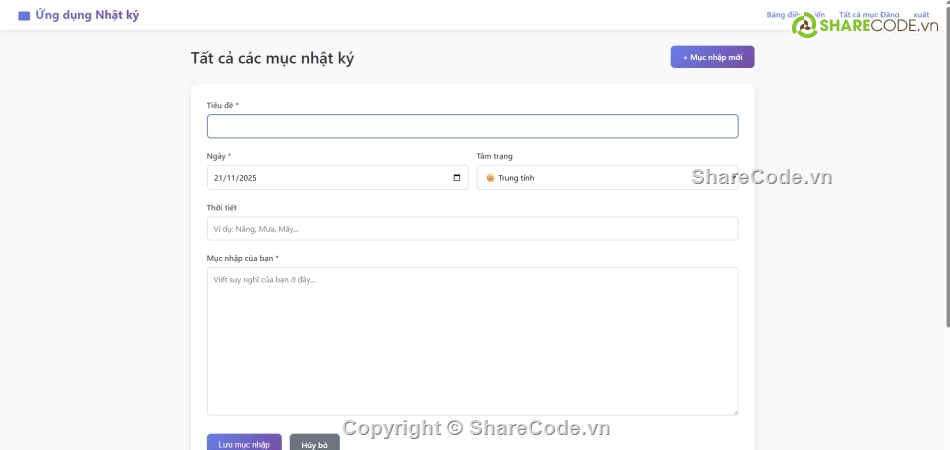Click into the 'Mục nhập của bạn' text area

coord(473,342)
